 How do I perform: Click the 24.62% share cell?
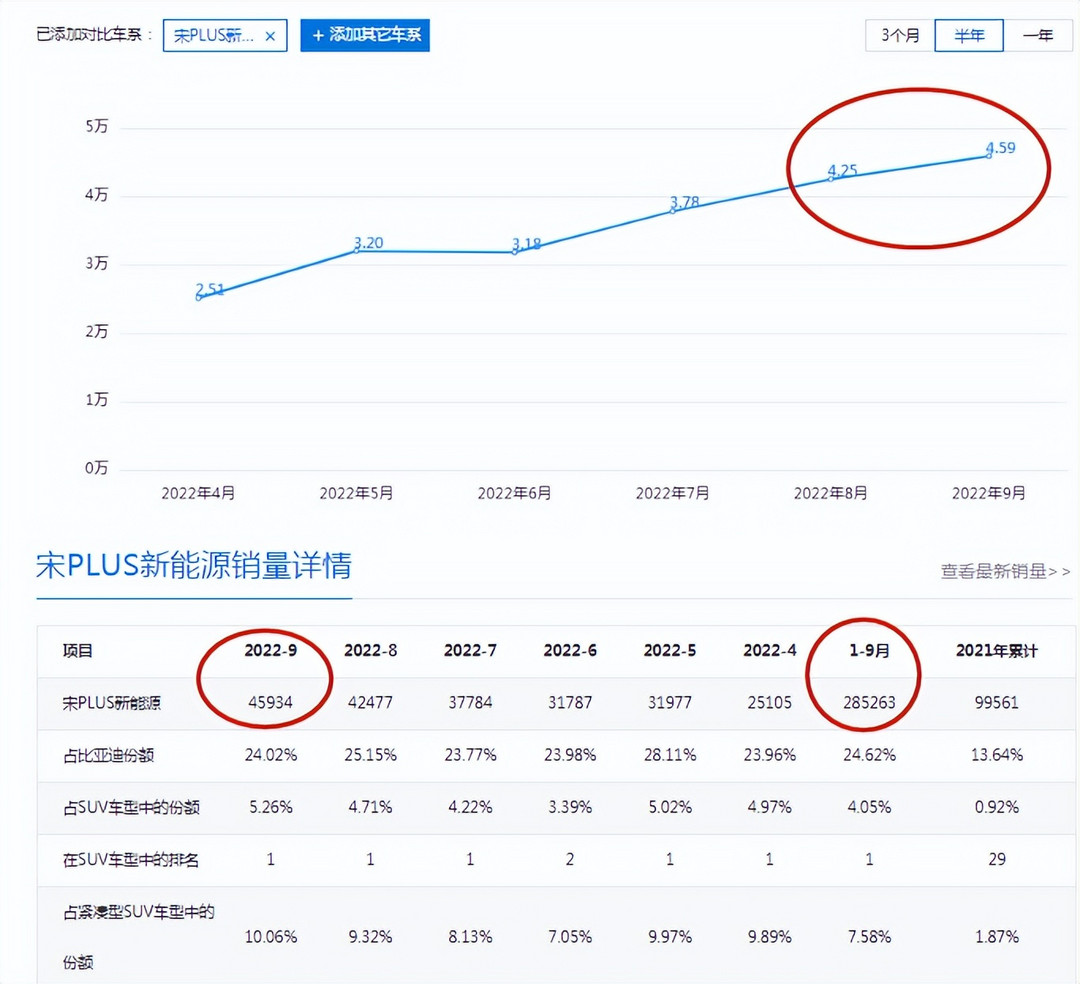pos(869,755)
